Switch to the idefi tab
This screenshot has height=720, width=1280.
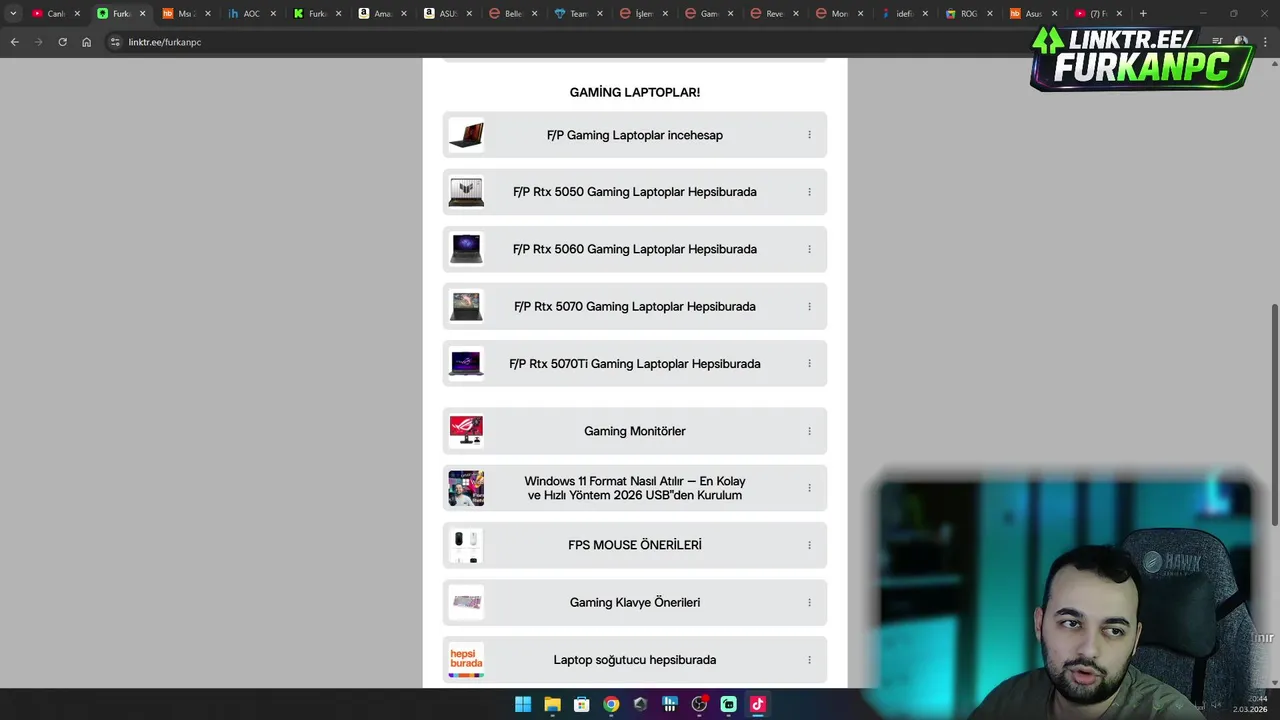tap(904, 14)
